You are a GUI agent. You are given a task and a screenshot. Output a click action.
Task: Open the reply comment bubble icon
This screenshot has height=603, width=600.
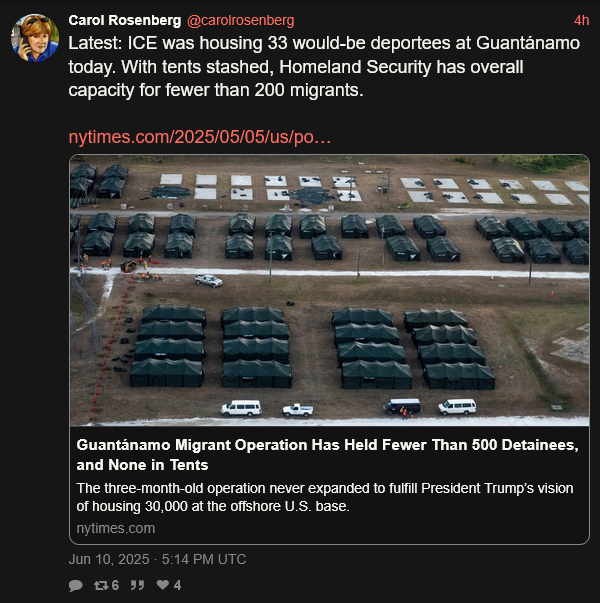pos(76,585)
